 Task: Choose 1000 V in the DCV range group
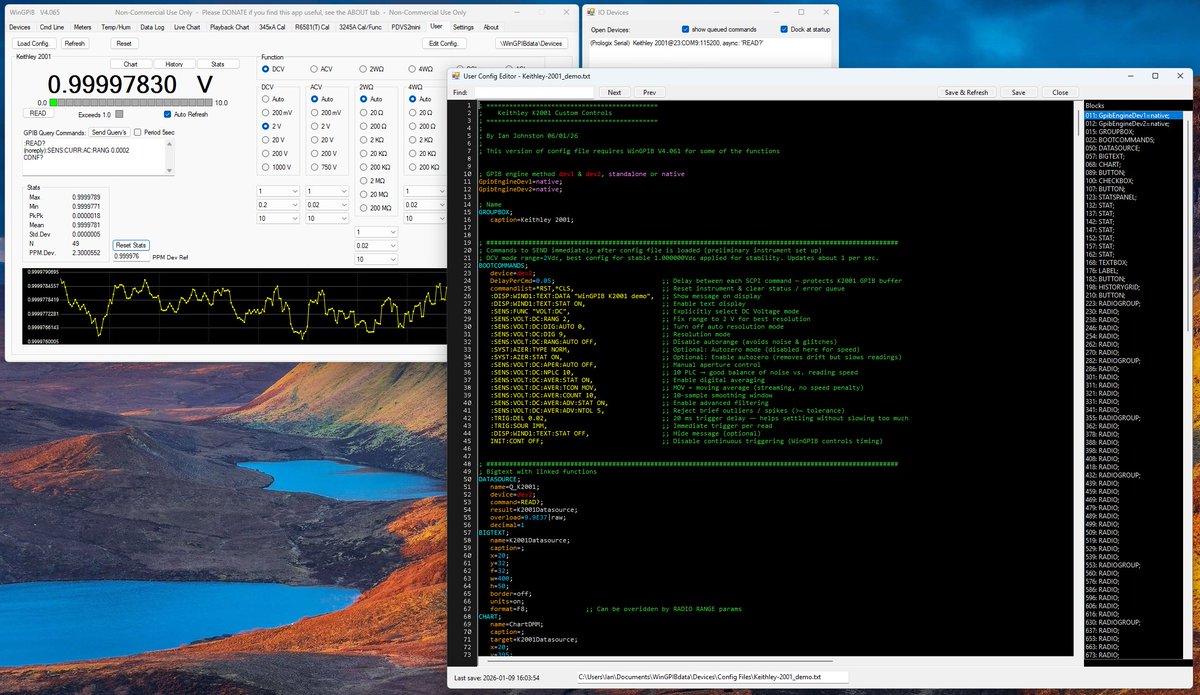point(265,166)
